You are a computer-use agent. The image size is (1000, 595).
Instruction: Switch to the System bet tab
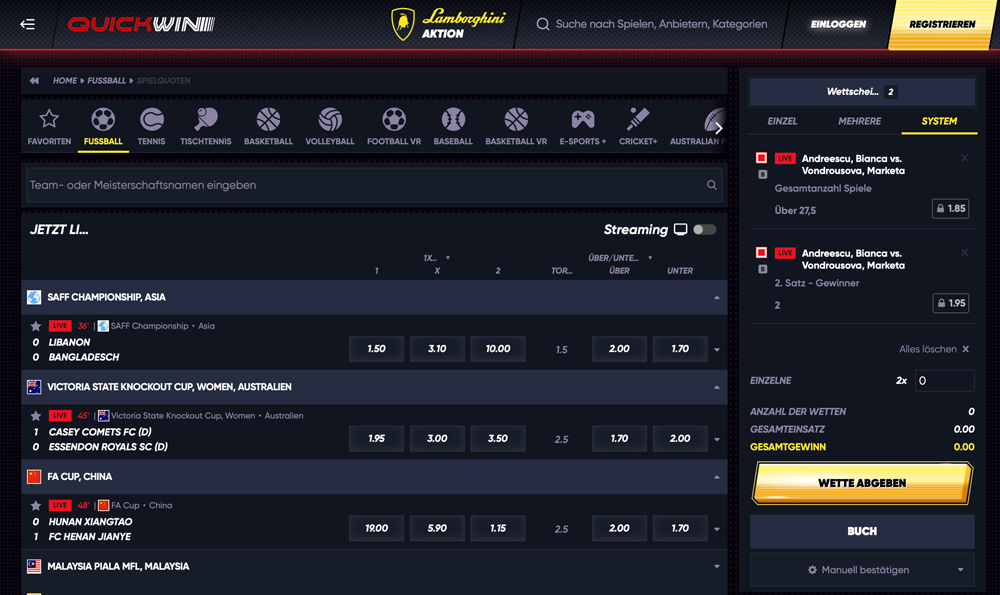coord(939,121)
